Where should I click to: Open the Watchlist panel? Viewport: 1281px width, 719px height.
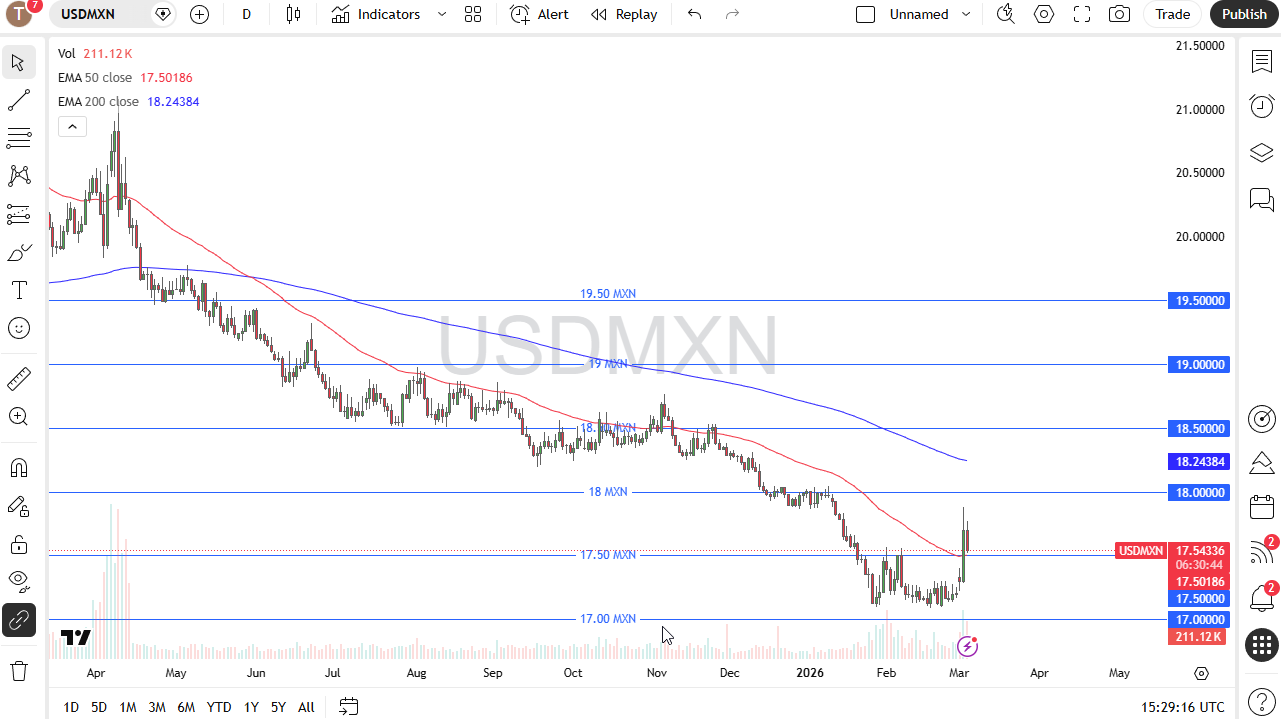click(x=1261, y=61)
